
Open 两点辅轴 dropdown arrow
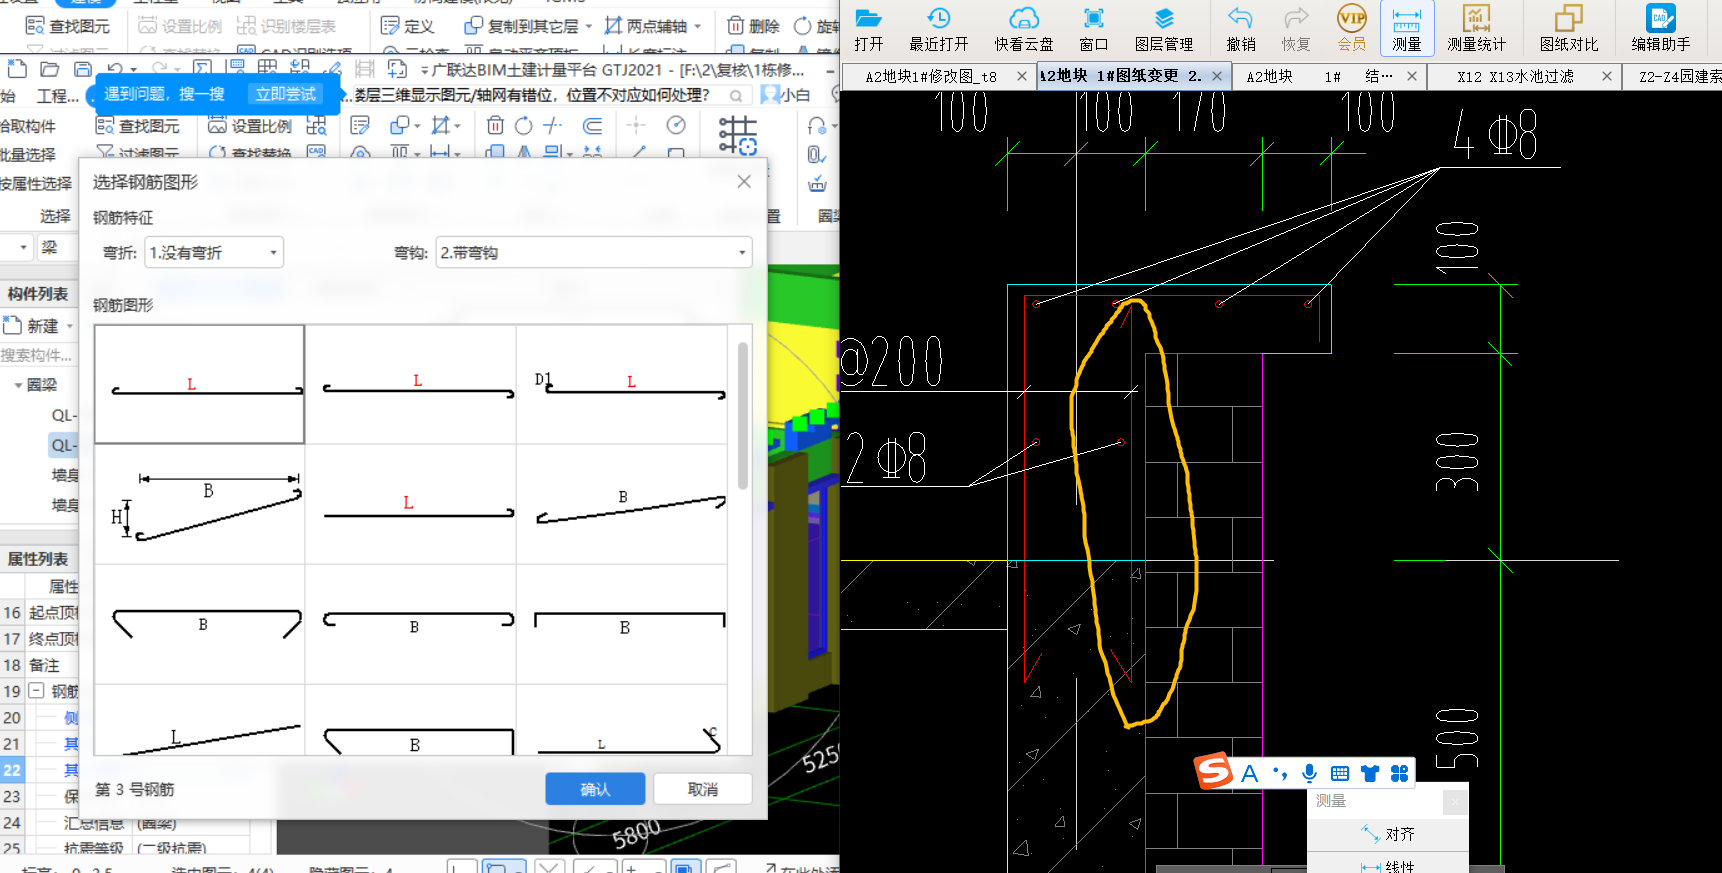(x=697, y=26)
